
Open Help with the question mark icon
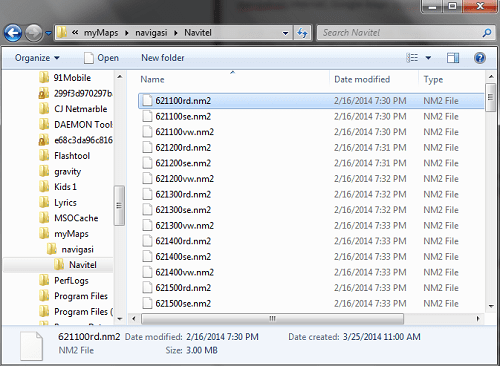coord(480,58)
